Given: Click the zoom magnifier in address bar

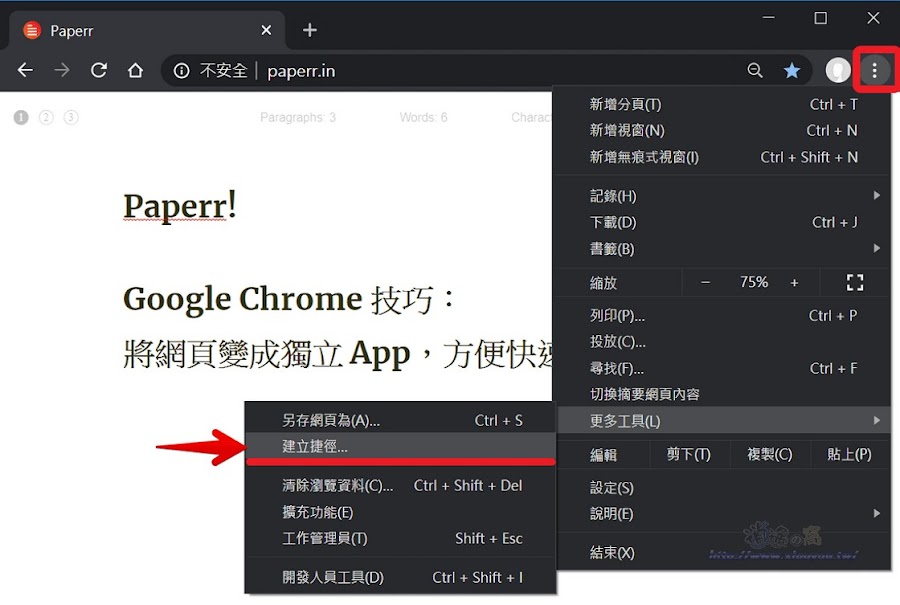Looking at the screenshot, I should tap(755, 71).
